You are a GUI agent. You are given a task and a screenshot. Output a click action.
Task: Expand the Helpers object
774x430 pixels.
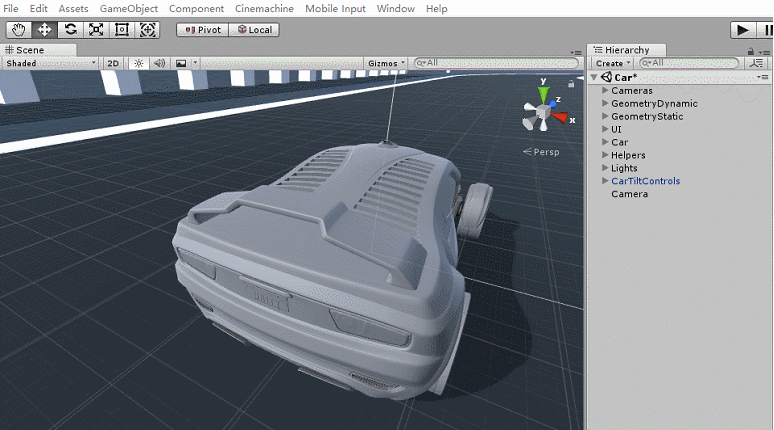pos(605,155)
